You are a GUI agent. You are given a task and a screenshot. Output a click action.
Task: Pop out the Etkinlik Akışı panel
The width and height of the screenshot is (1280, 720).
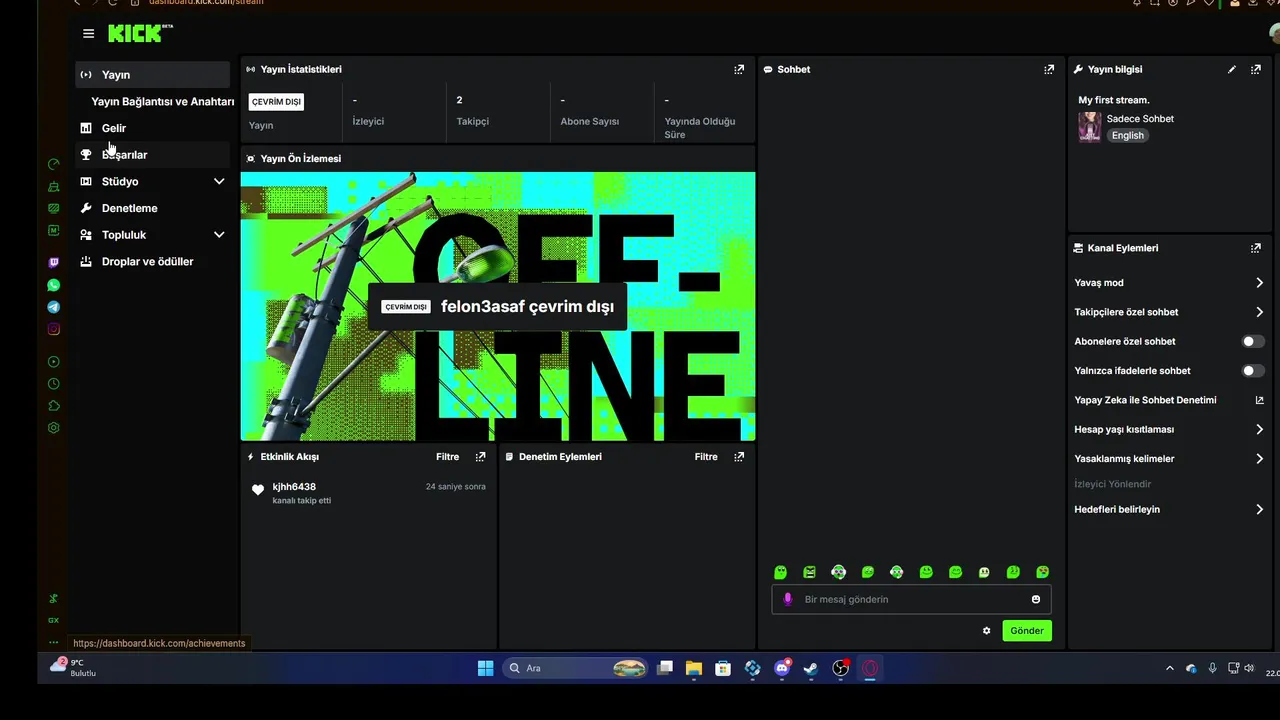point(481,456)
